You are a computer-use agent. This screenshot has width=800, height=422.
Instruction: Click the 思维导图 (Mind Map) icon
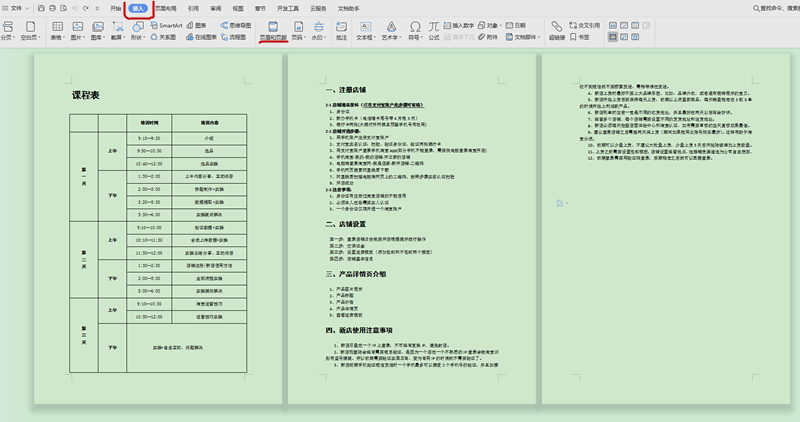click(236, 23)
